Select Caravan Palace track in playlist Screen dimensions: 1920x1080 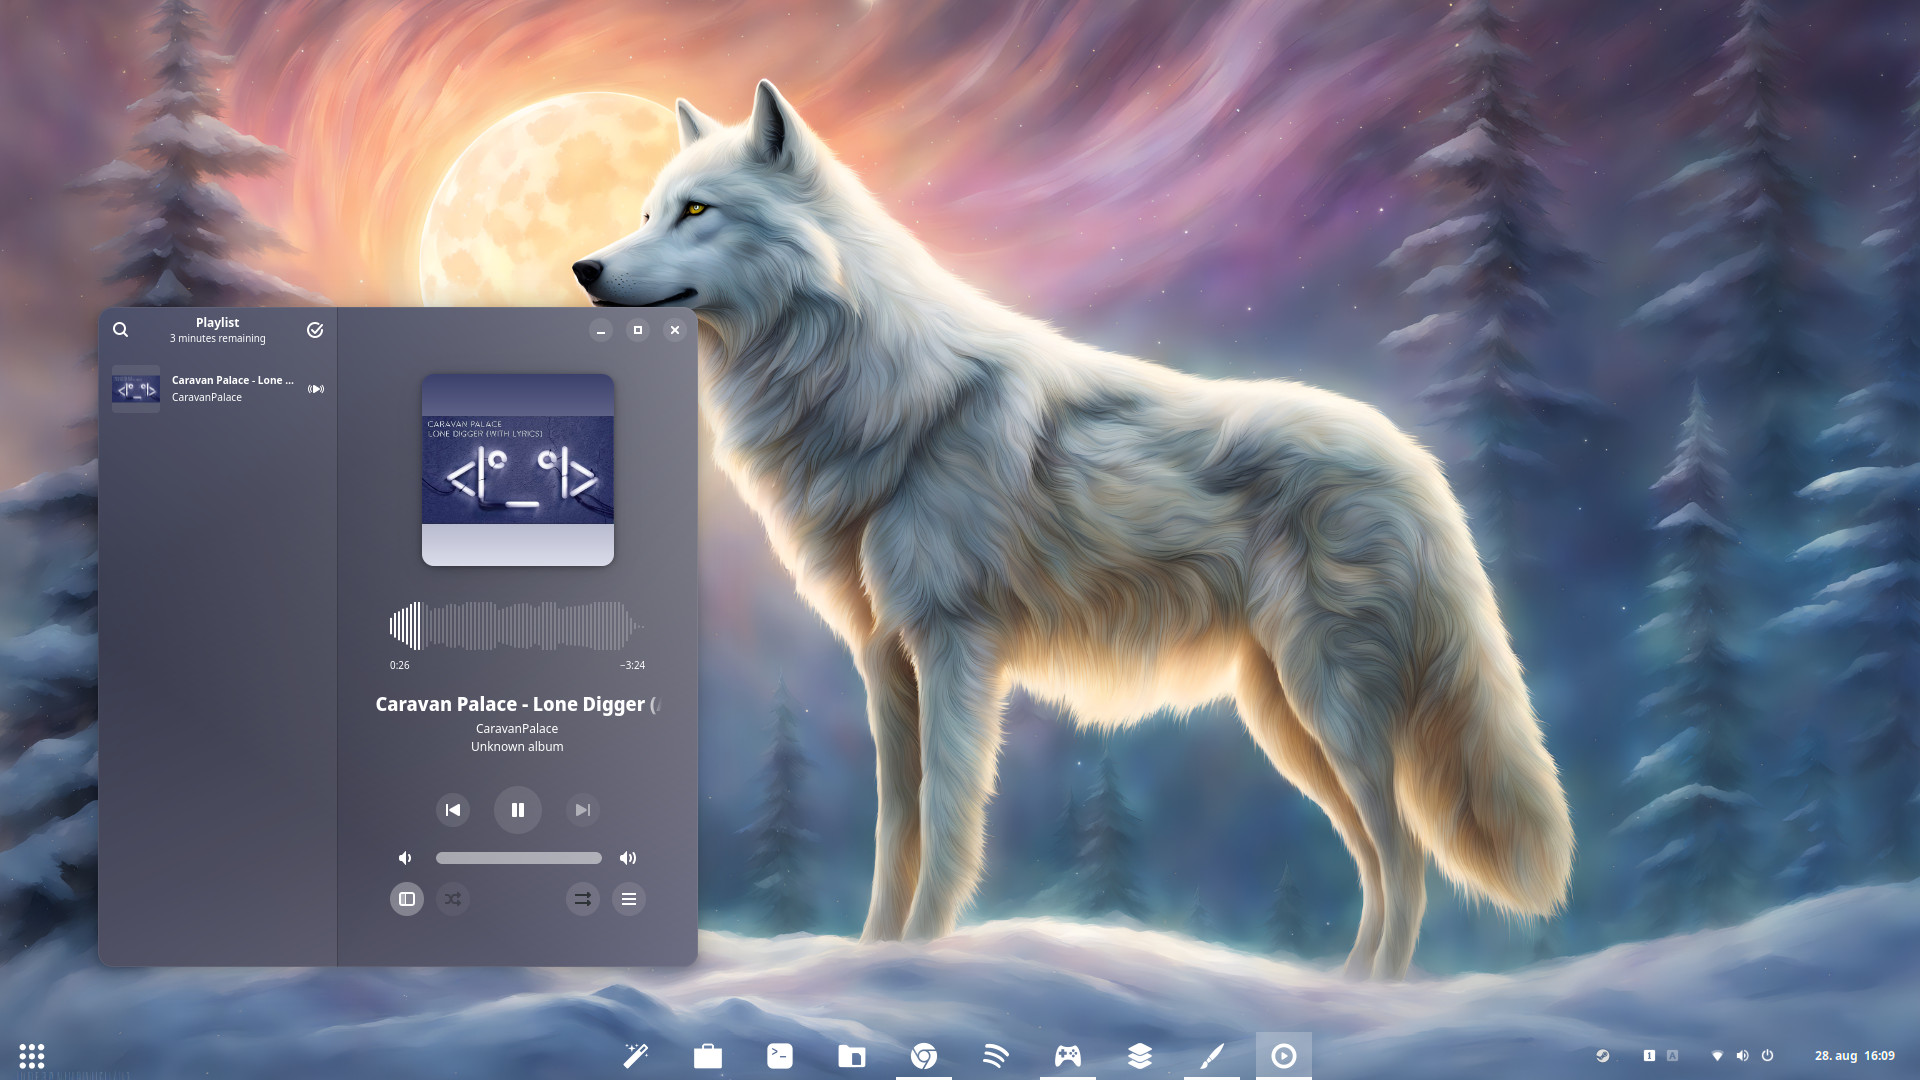coord(217,389)
